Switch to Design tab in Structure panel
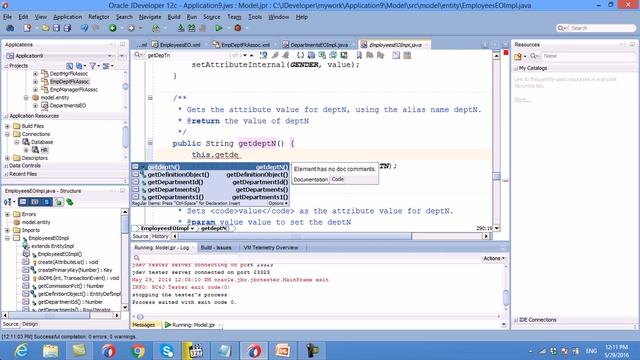This screenshot has height=360, width=640. 30,324
